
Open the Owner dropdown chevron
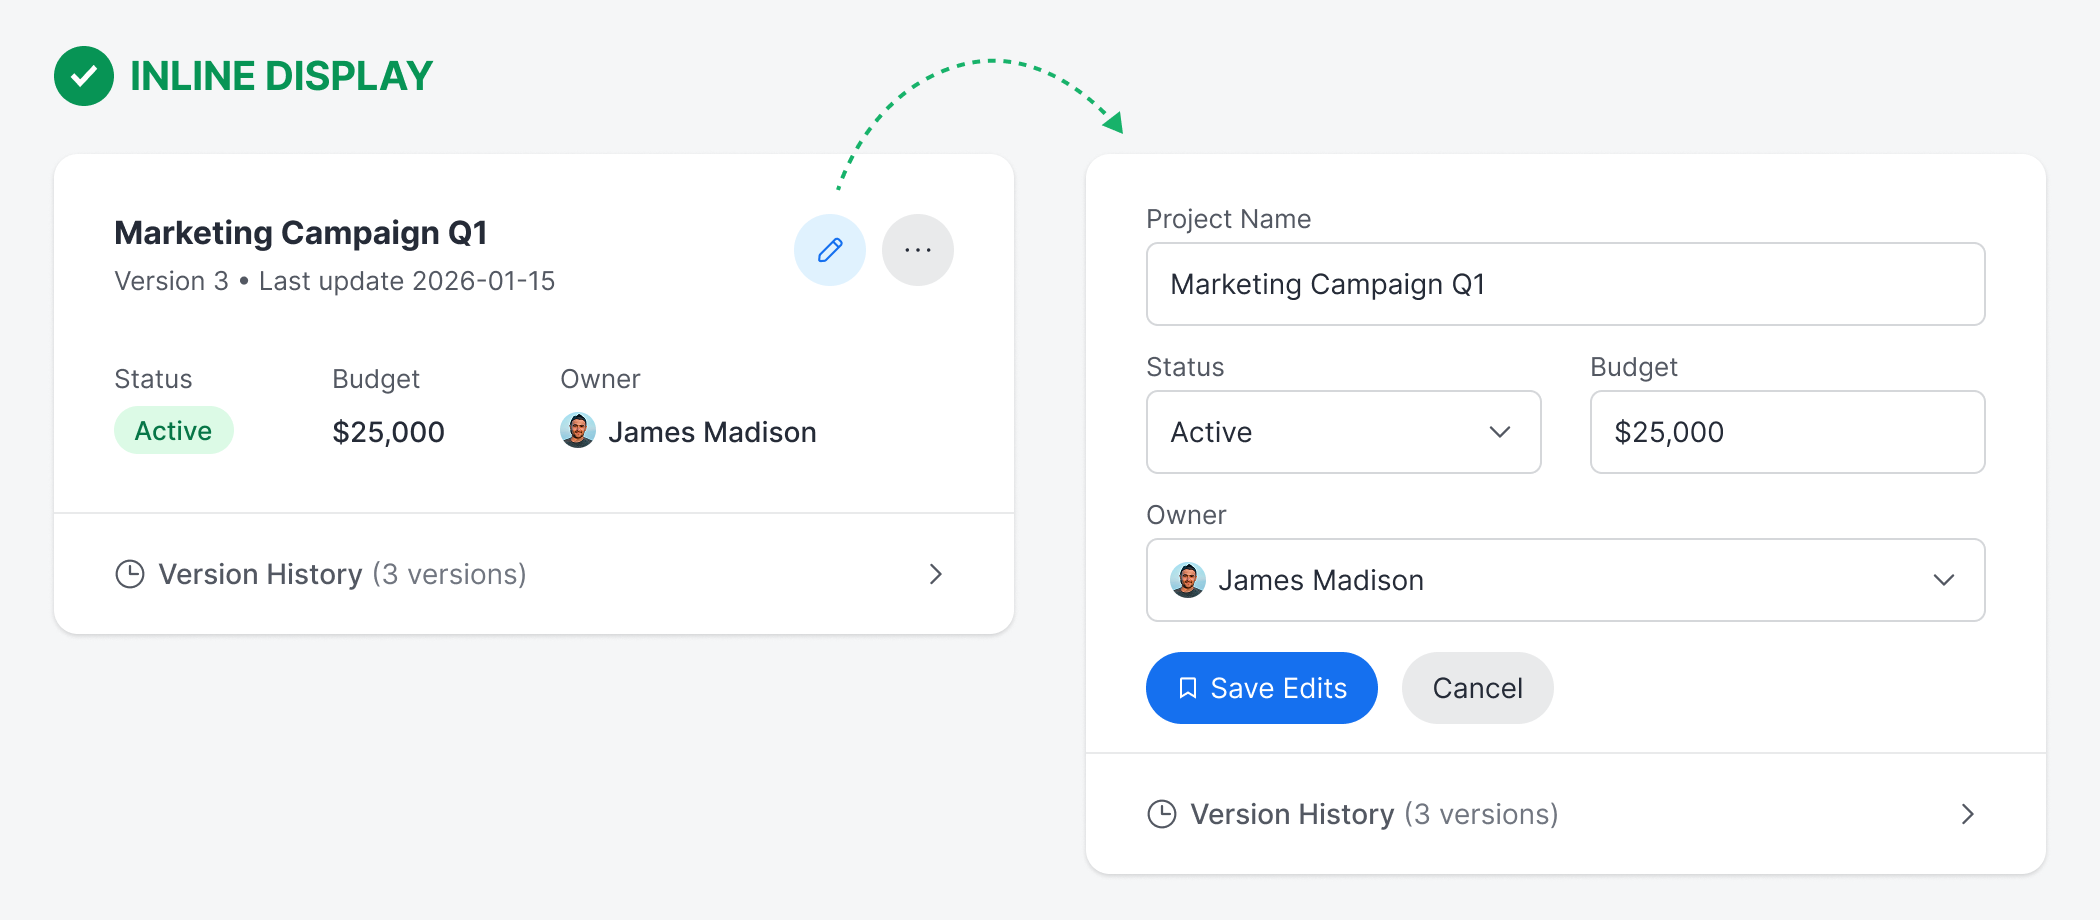tap(1943, 580)
